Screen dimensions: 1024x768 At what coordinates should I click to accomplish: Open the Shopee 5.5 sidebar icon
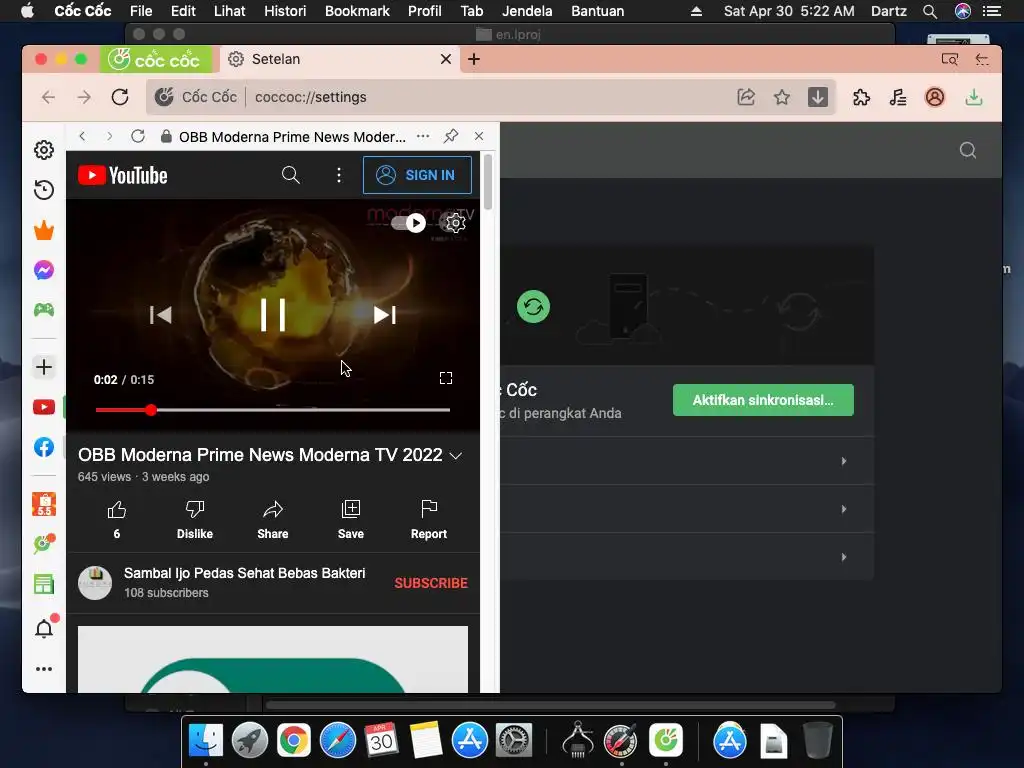click(44, 504)
